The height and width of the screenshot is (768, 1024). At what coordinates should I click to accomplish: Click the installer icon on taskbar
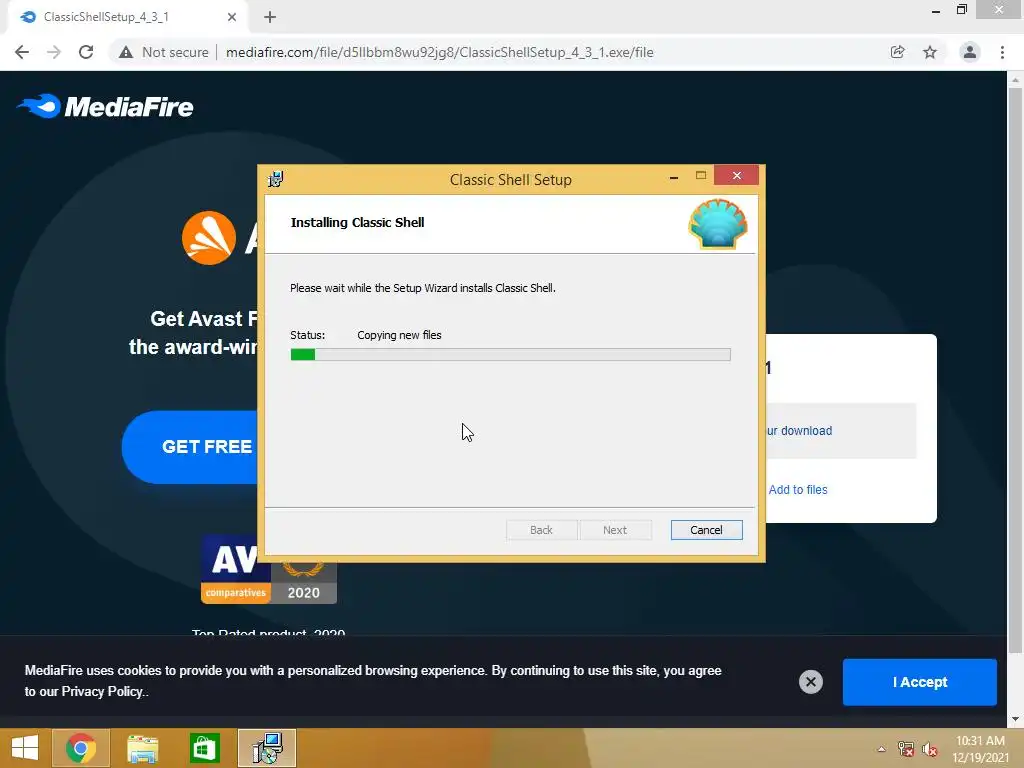[267, 748]
